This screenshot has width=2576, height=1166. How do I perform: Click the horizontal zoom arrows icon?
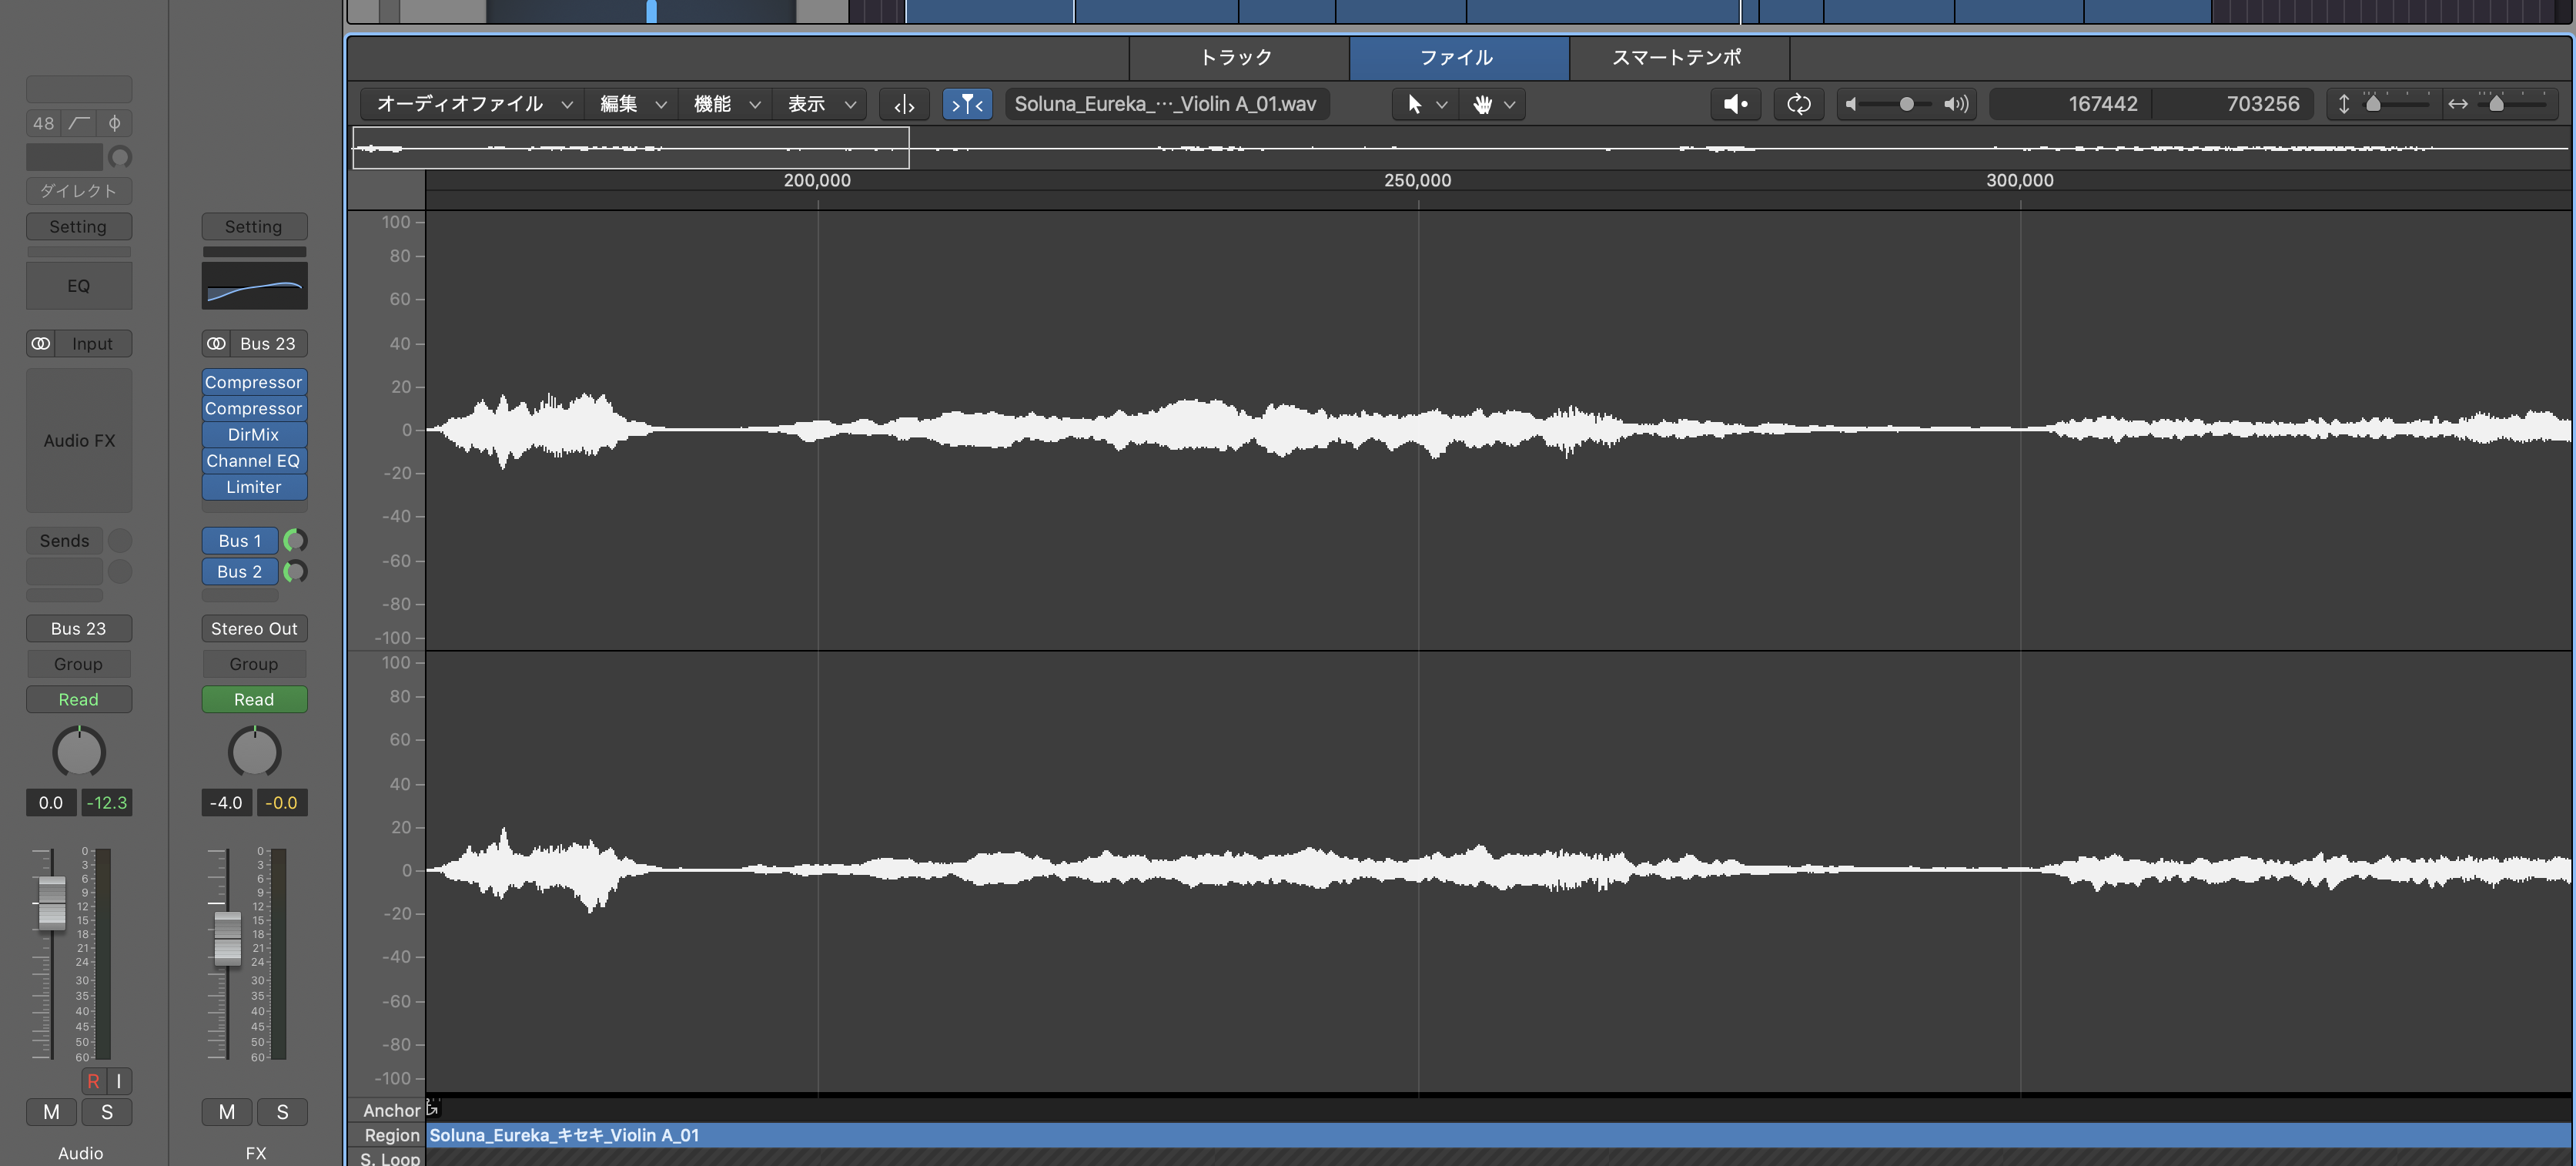coord(2457,104)
